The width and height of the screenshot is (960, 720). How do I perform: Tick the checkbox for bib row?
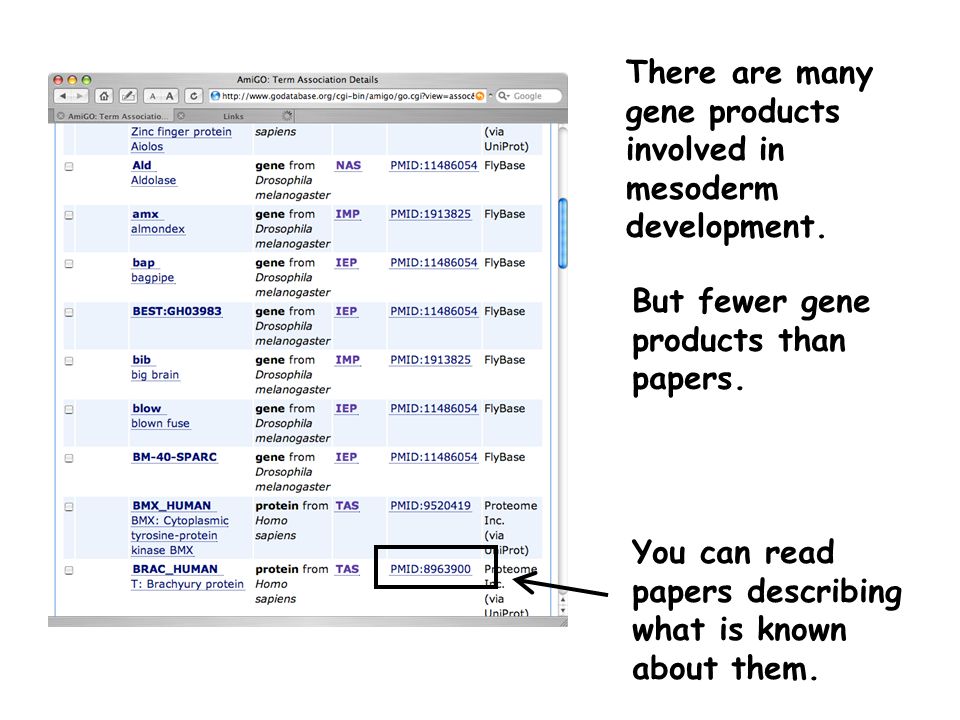tap(69, 361)
